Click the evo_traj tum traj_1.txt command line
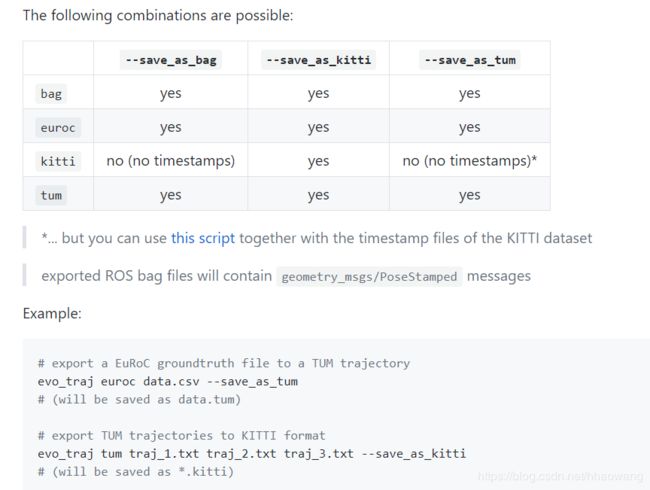 (x=252, y=454)
